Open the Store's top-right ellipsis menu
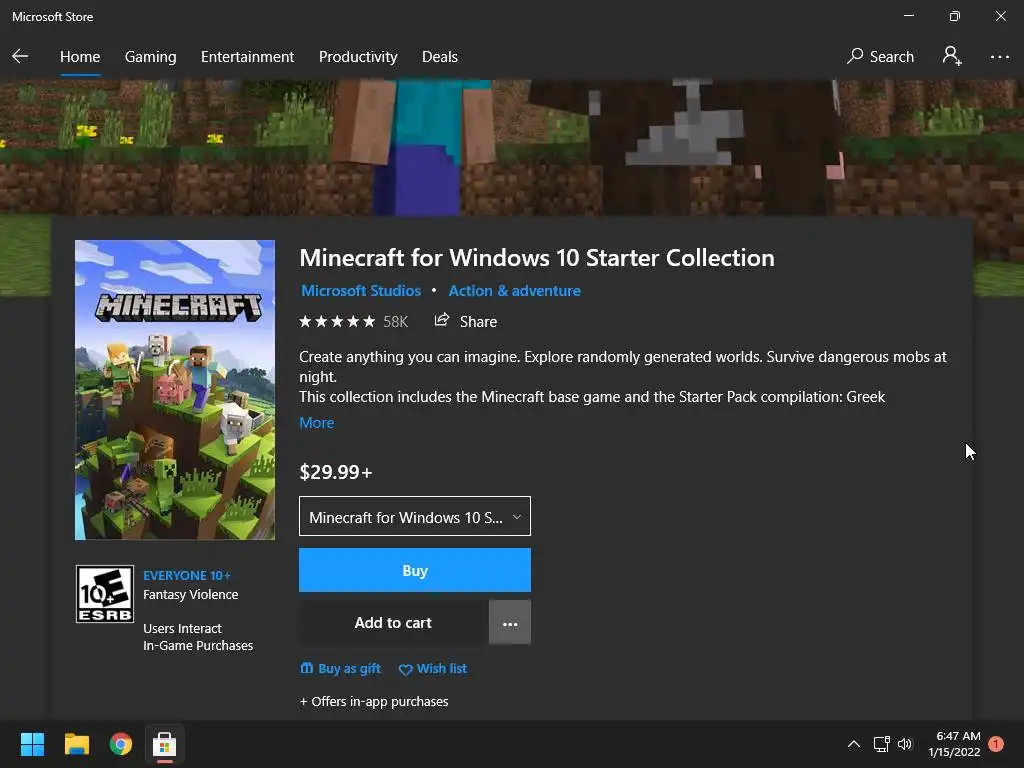 [x=999, y=57]
